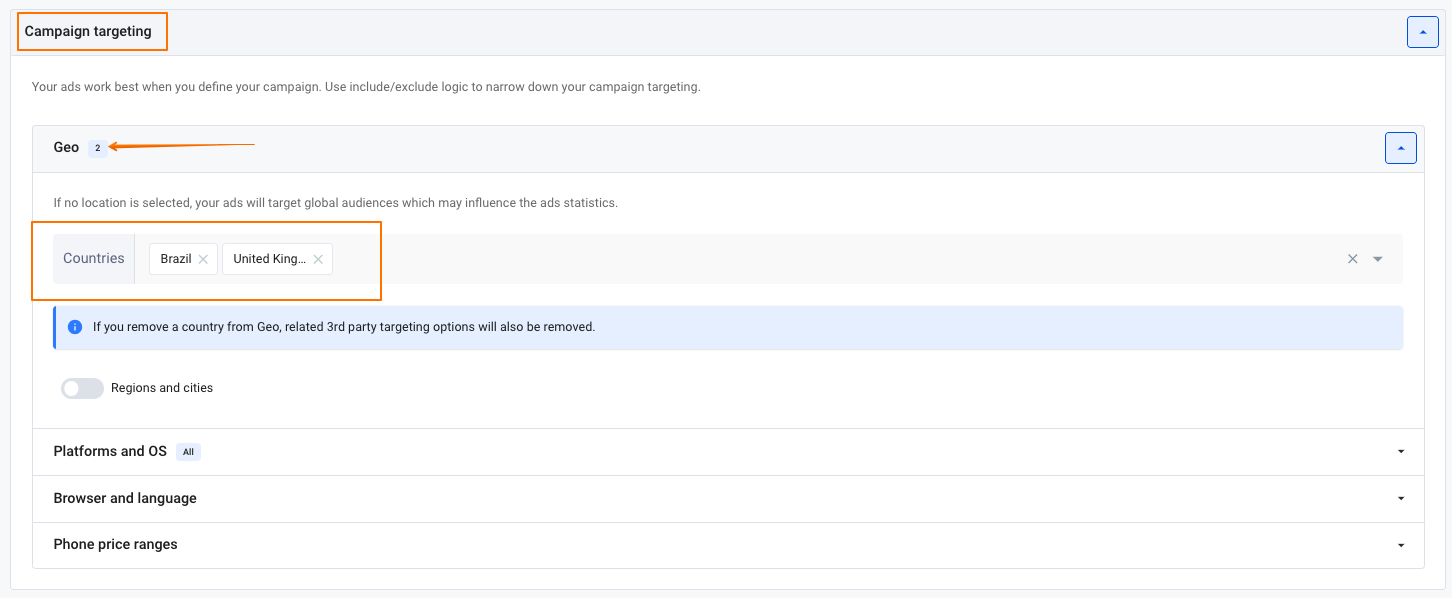Click the All badge beside Platforms and OS
Image resolution: width=1452 pixels, height=598 pixels.
tap(188, 452)
